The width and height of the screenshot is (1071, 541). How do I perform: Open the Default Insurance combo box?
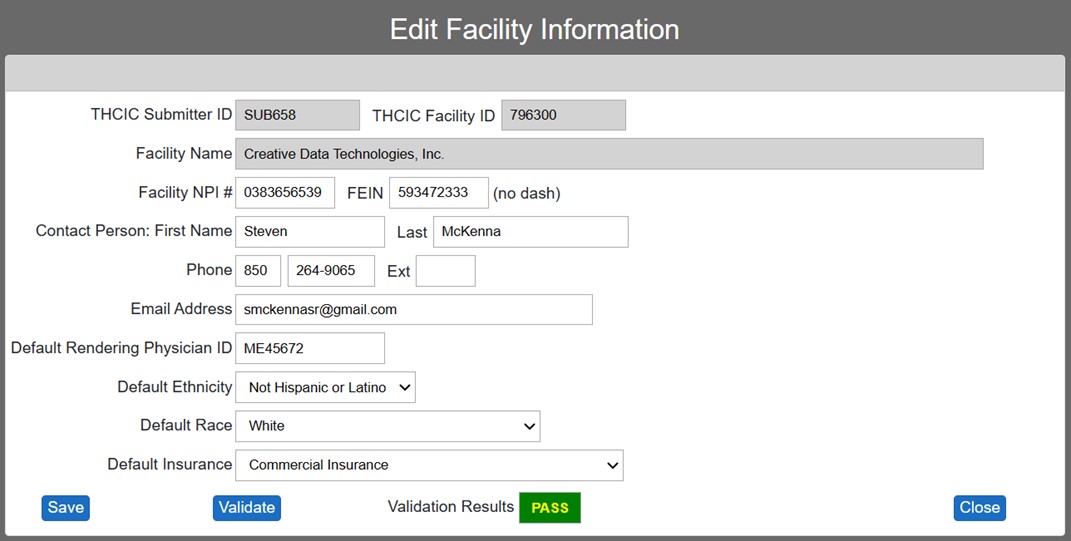tap(430, 465)
